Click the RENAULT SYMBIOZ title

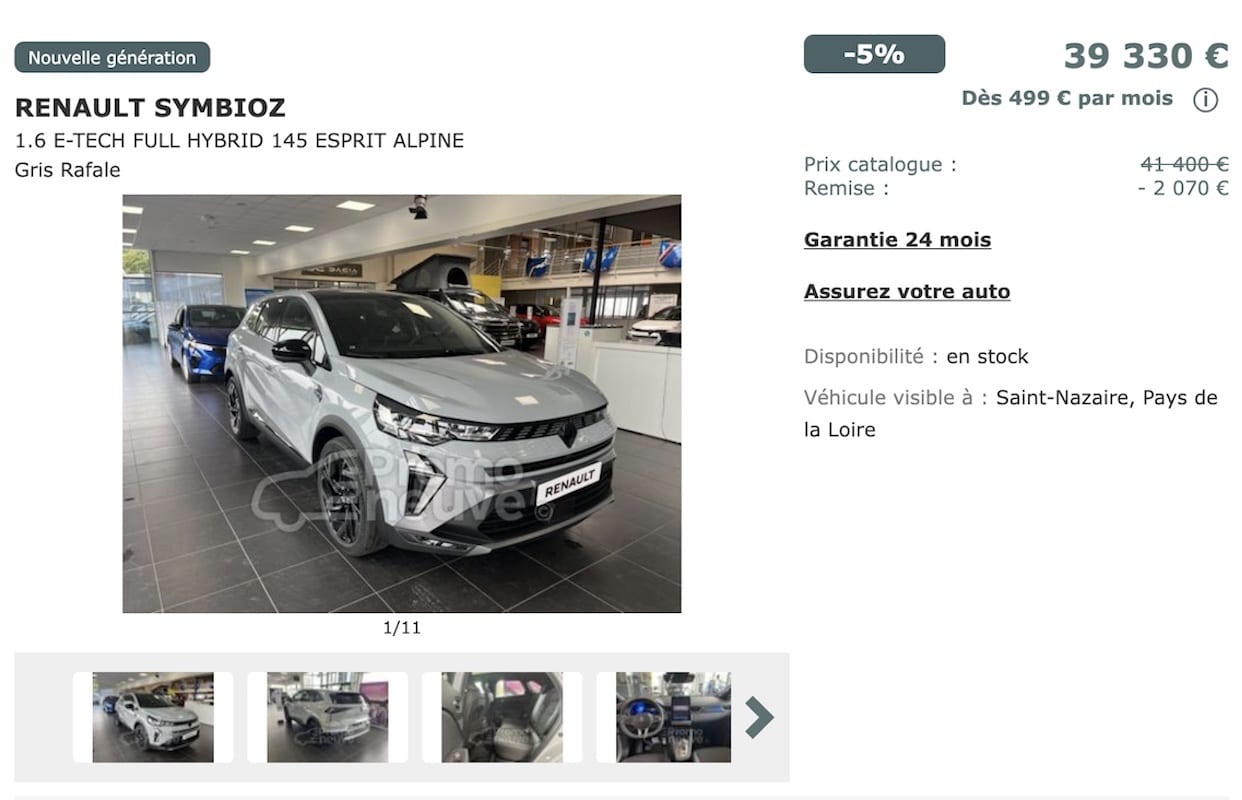150,107
